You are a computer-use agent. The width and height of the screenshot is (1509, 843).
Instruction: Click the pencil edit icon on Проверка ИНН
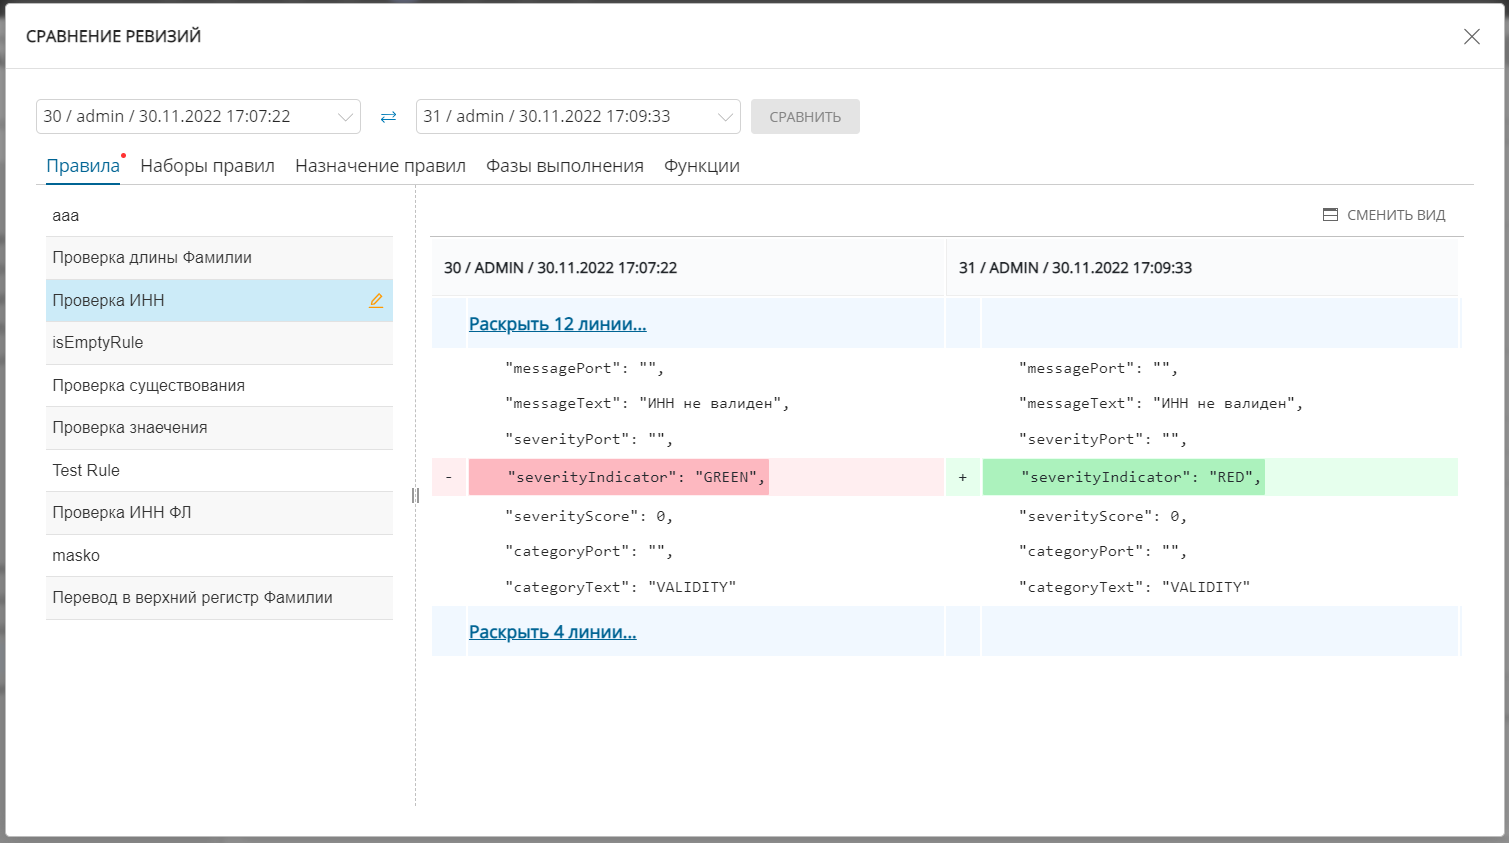pos(376,300)
